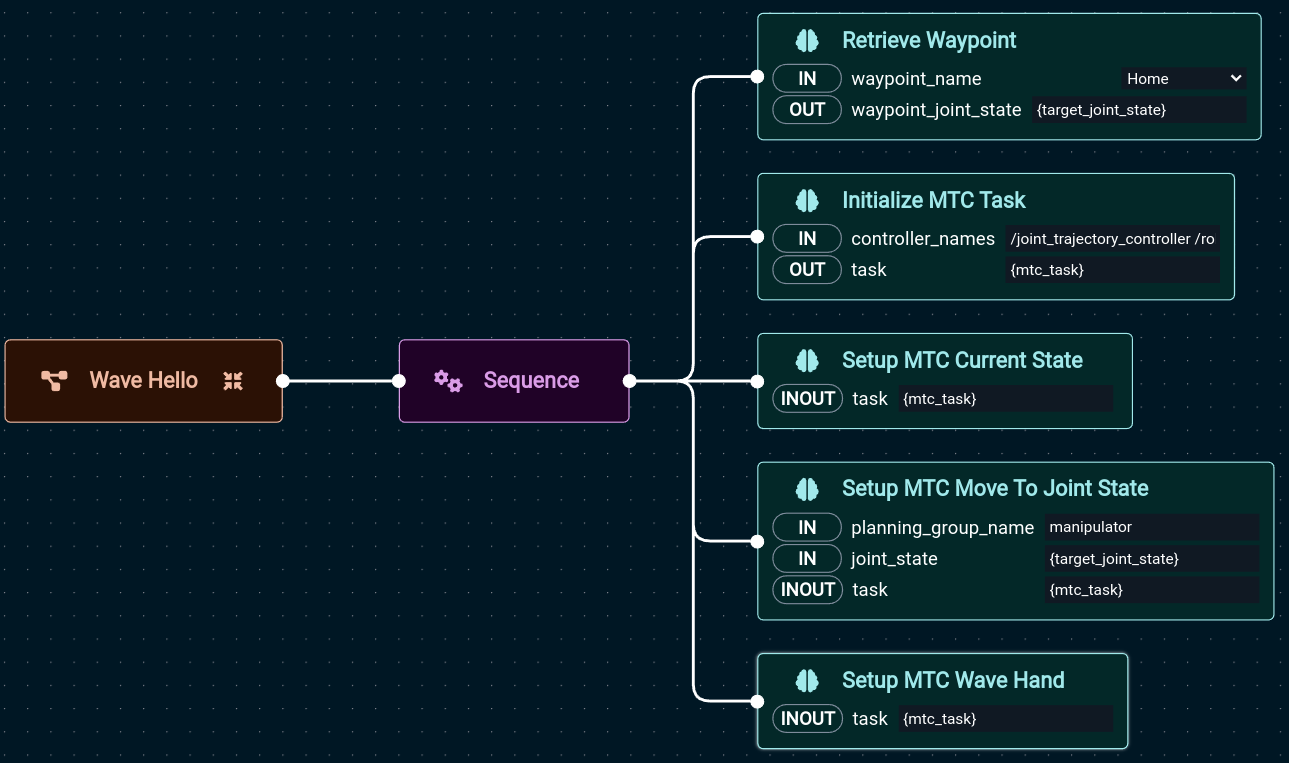
Task: Click the OUT badge next to waypoint_joint_state
Action: tap(807, 110)
